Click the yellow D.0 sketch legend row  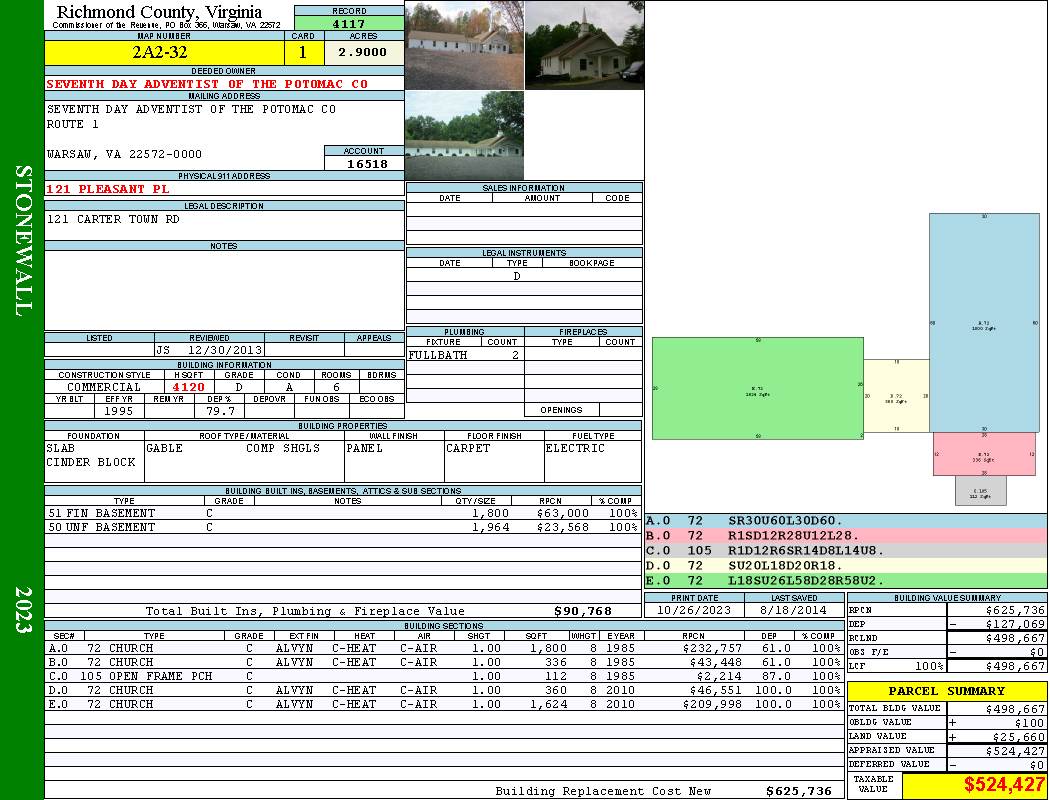[846, 566]
